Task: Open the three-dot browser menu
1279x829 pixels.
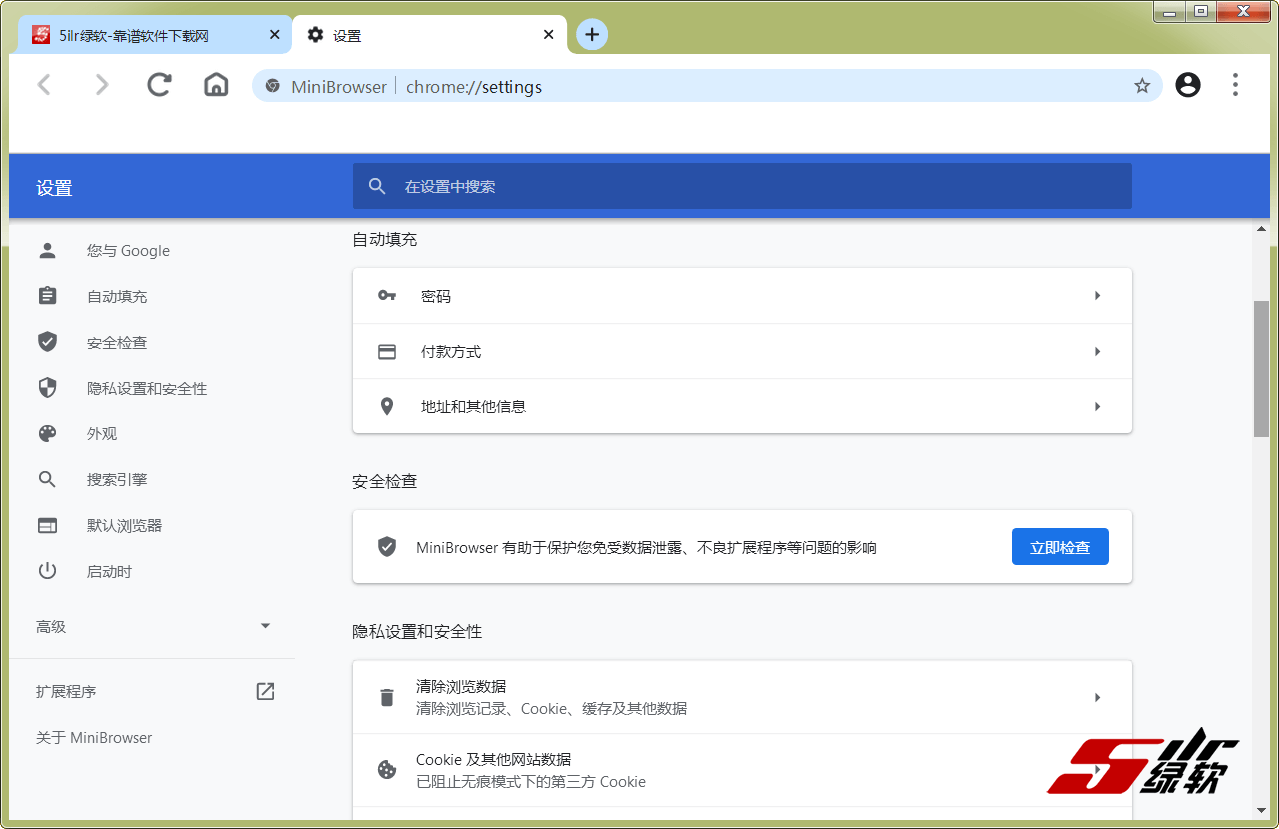Action: [x=1235, y=85]
